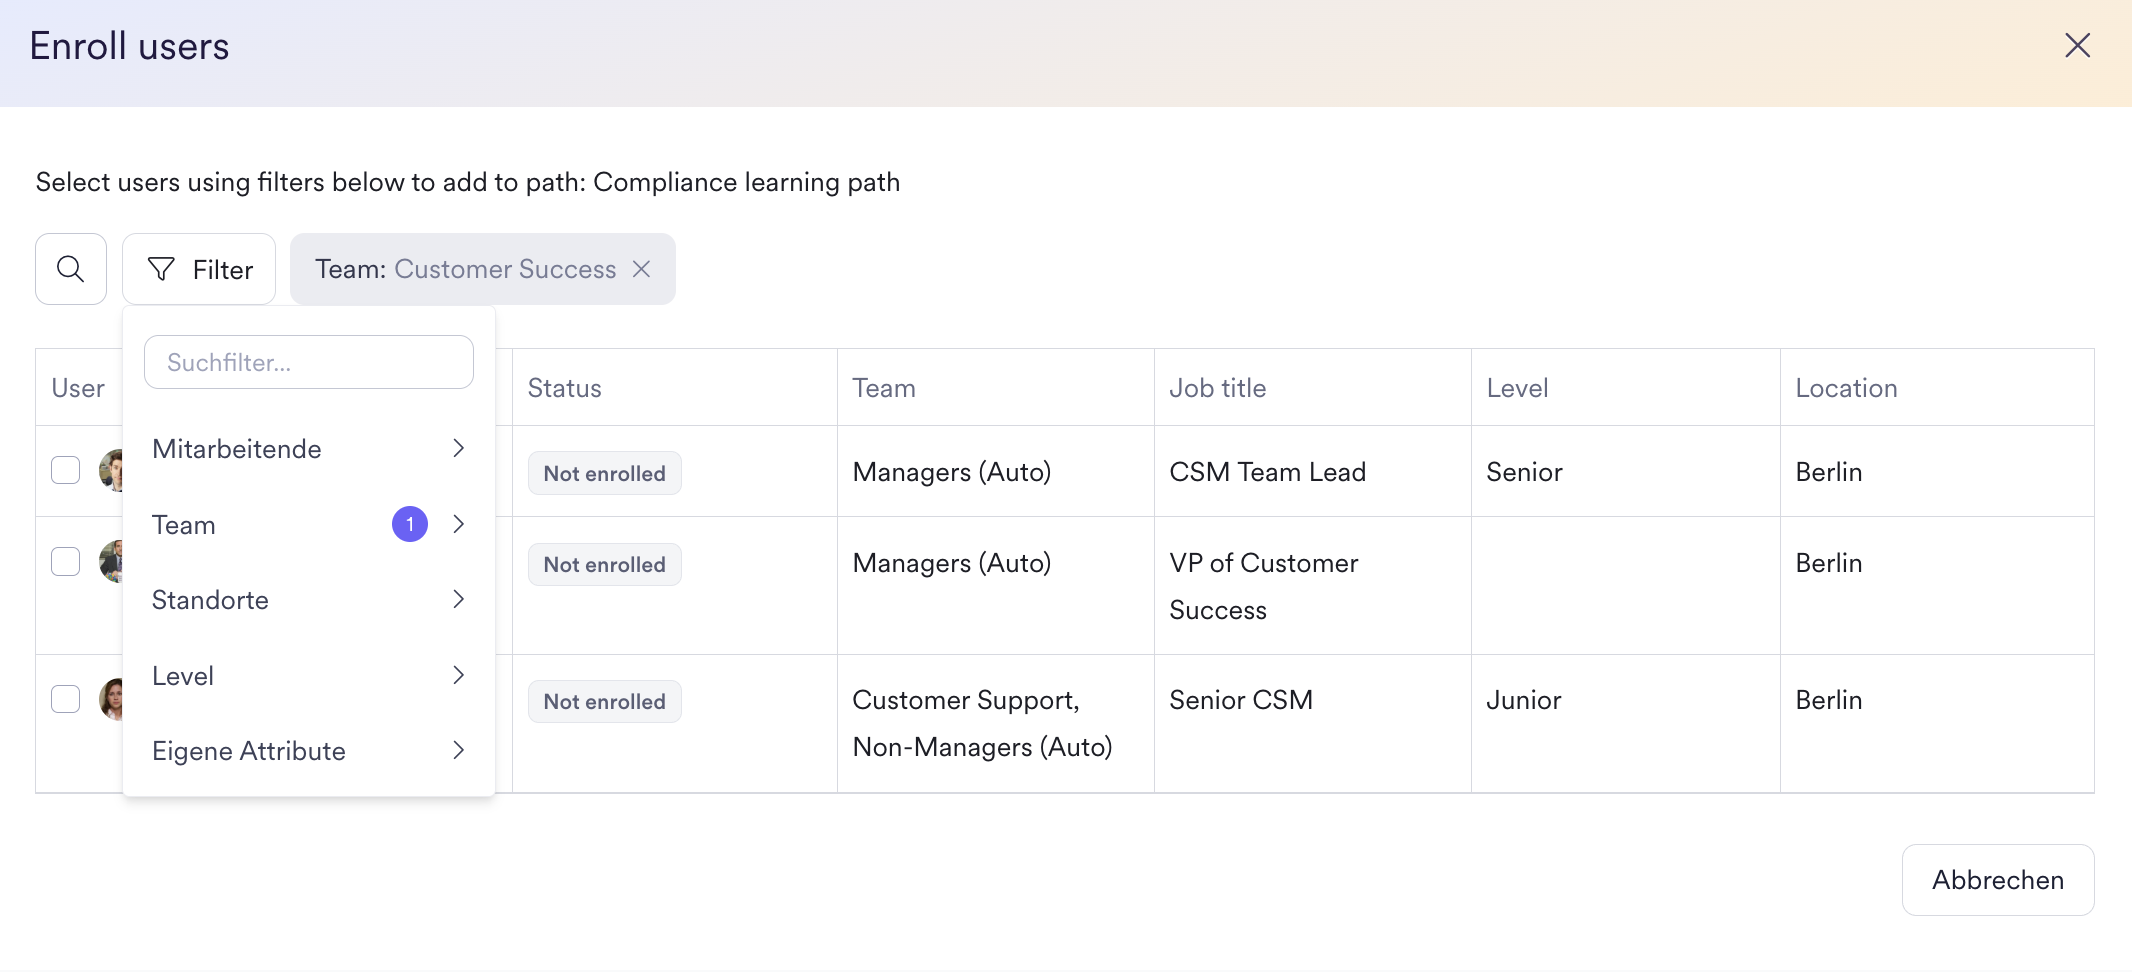Click the Abbrechen button
2132x972 pixels.
pos(1997,880)
